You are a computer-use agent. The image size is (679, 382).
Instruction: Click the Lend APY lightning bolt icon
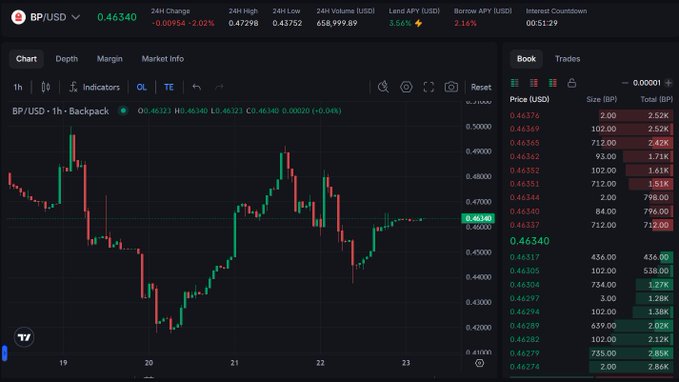418,23
